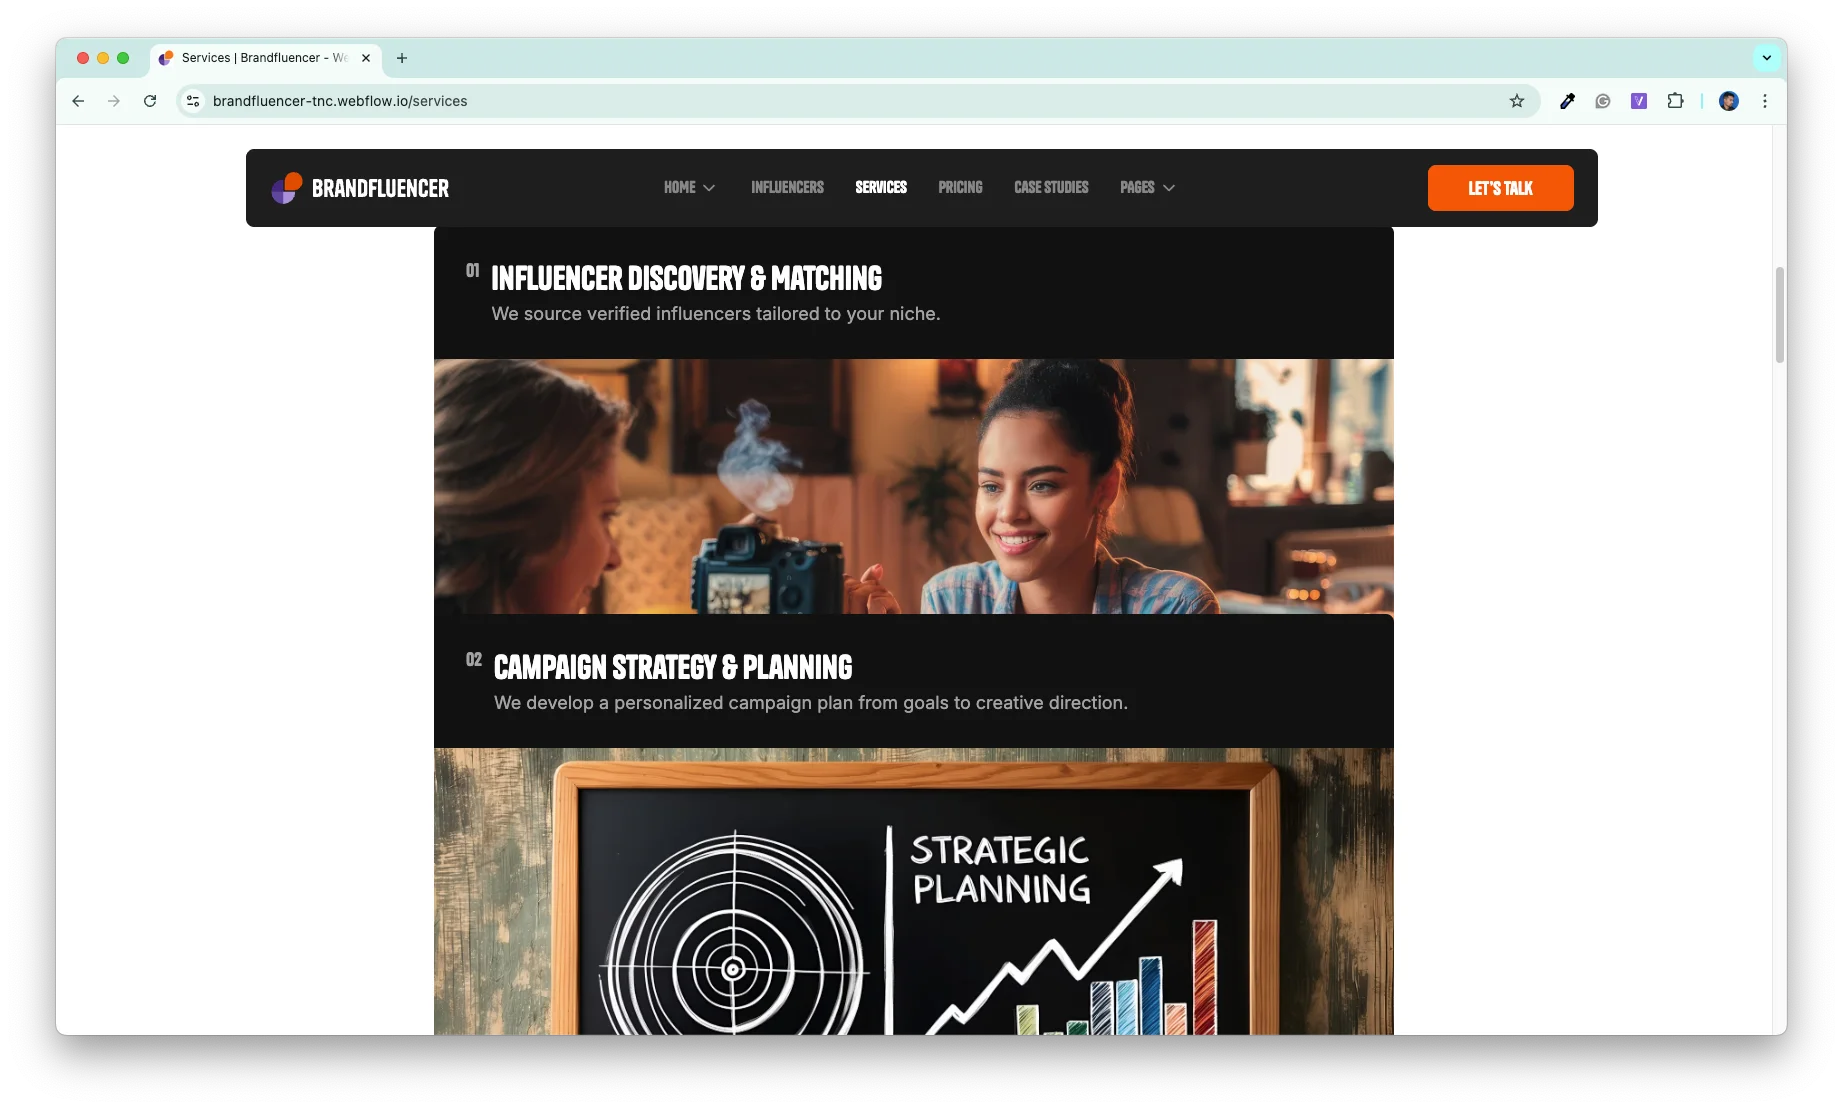Open the Chrome three-dot menu
This screenshot has width=1843, height=1109.
(1765, 101)
